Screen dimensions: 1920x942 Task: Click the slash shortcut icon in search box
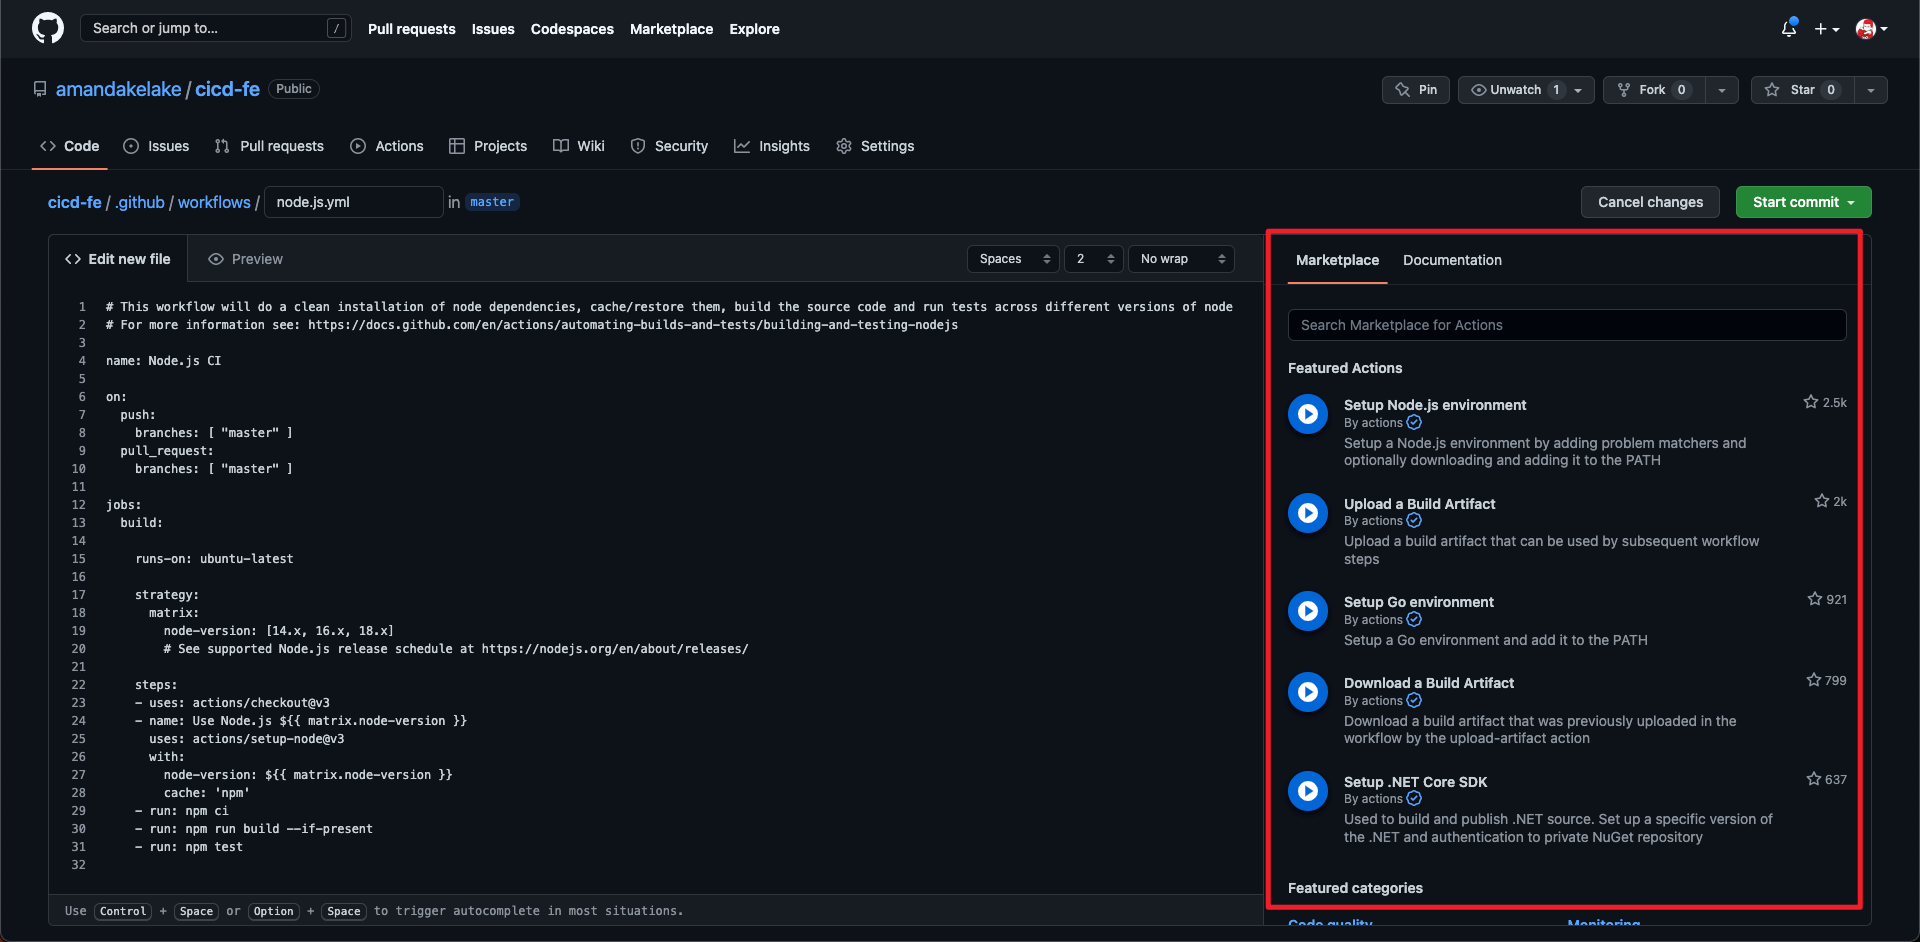(x=337, y=28)
